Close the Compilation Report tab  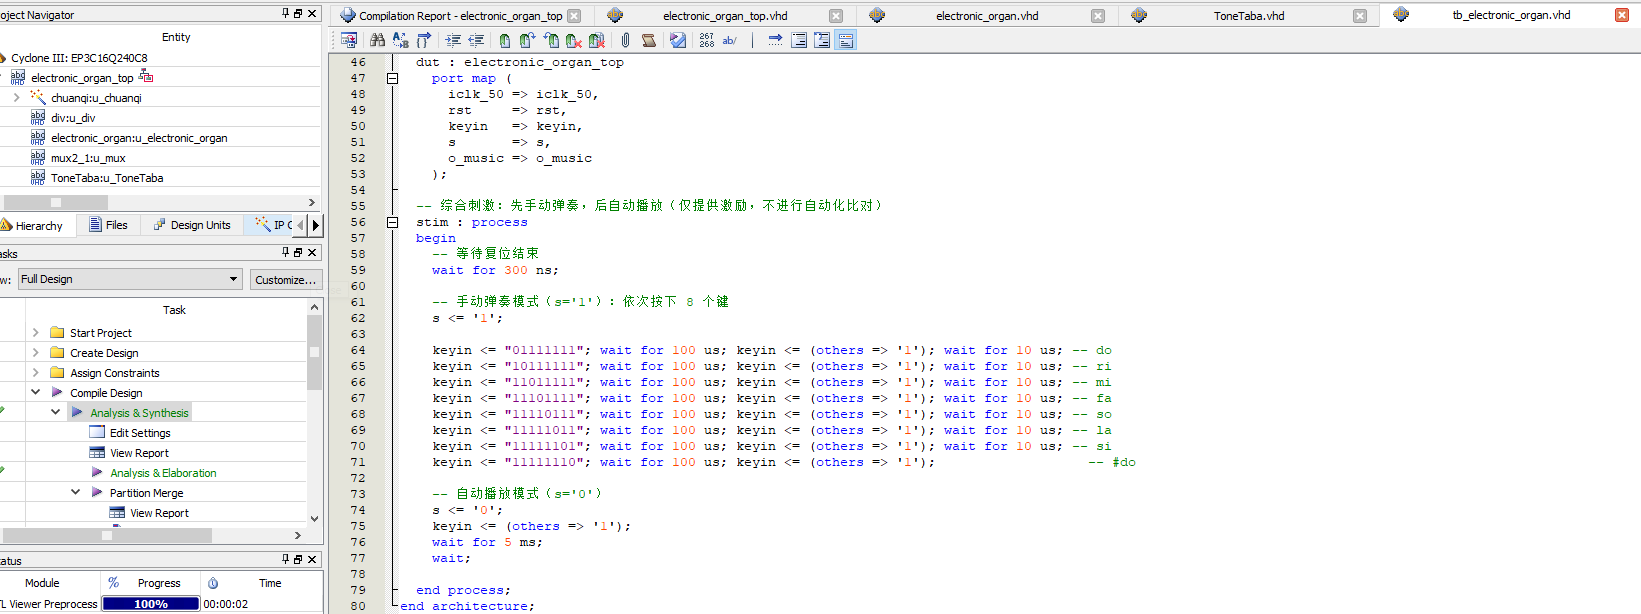(x=573, y=16)
